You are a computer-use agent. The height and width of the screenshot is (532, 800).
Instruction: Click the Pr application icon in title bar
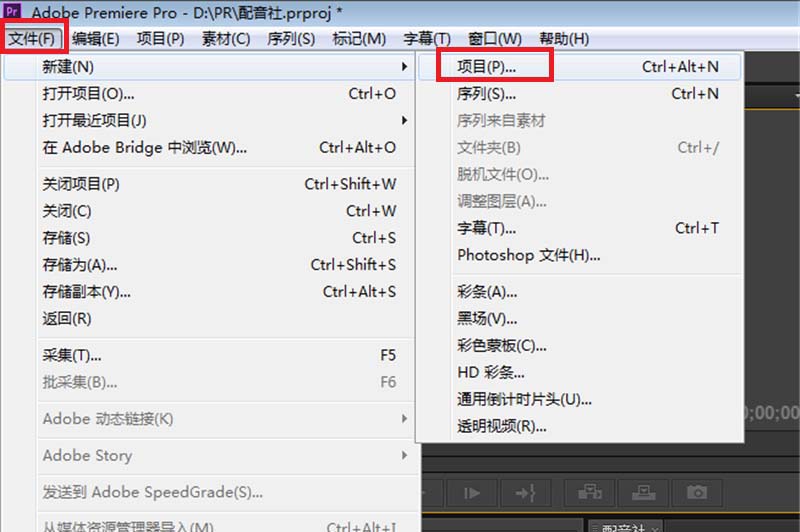(12, 10)
